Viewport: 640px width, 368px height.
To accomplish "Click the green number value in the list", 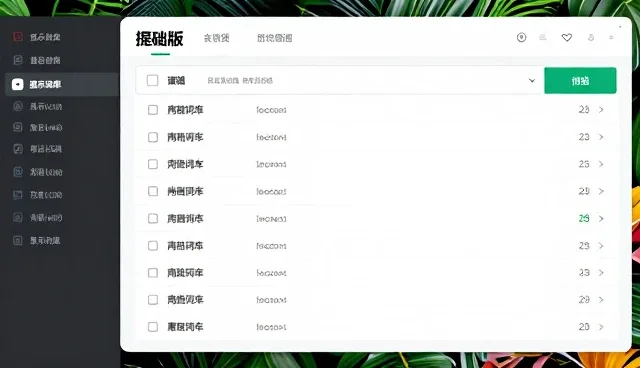I will click(584, 219).
